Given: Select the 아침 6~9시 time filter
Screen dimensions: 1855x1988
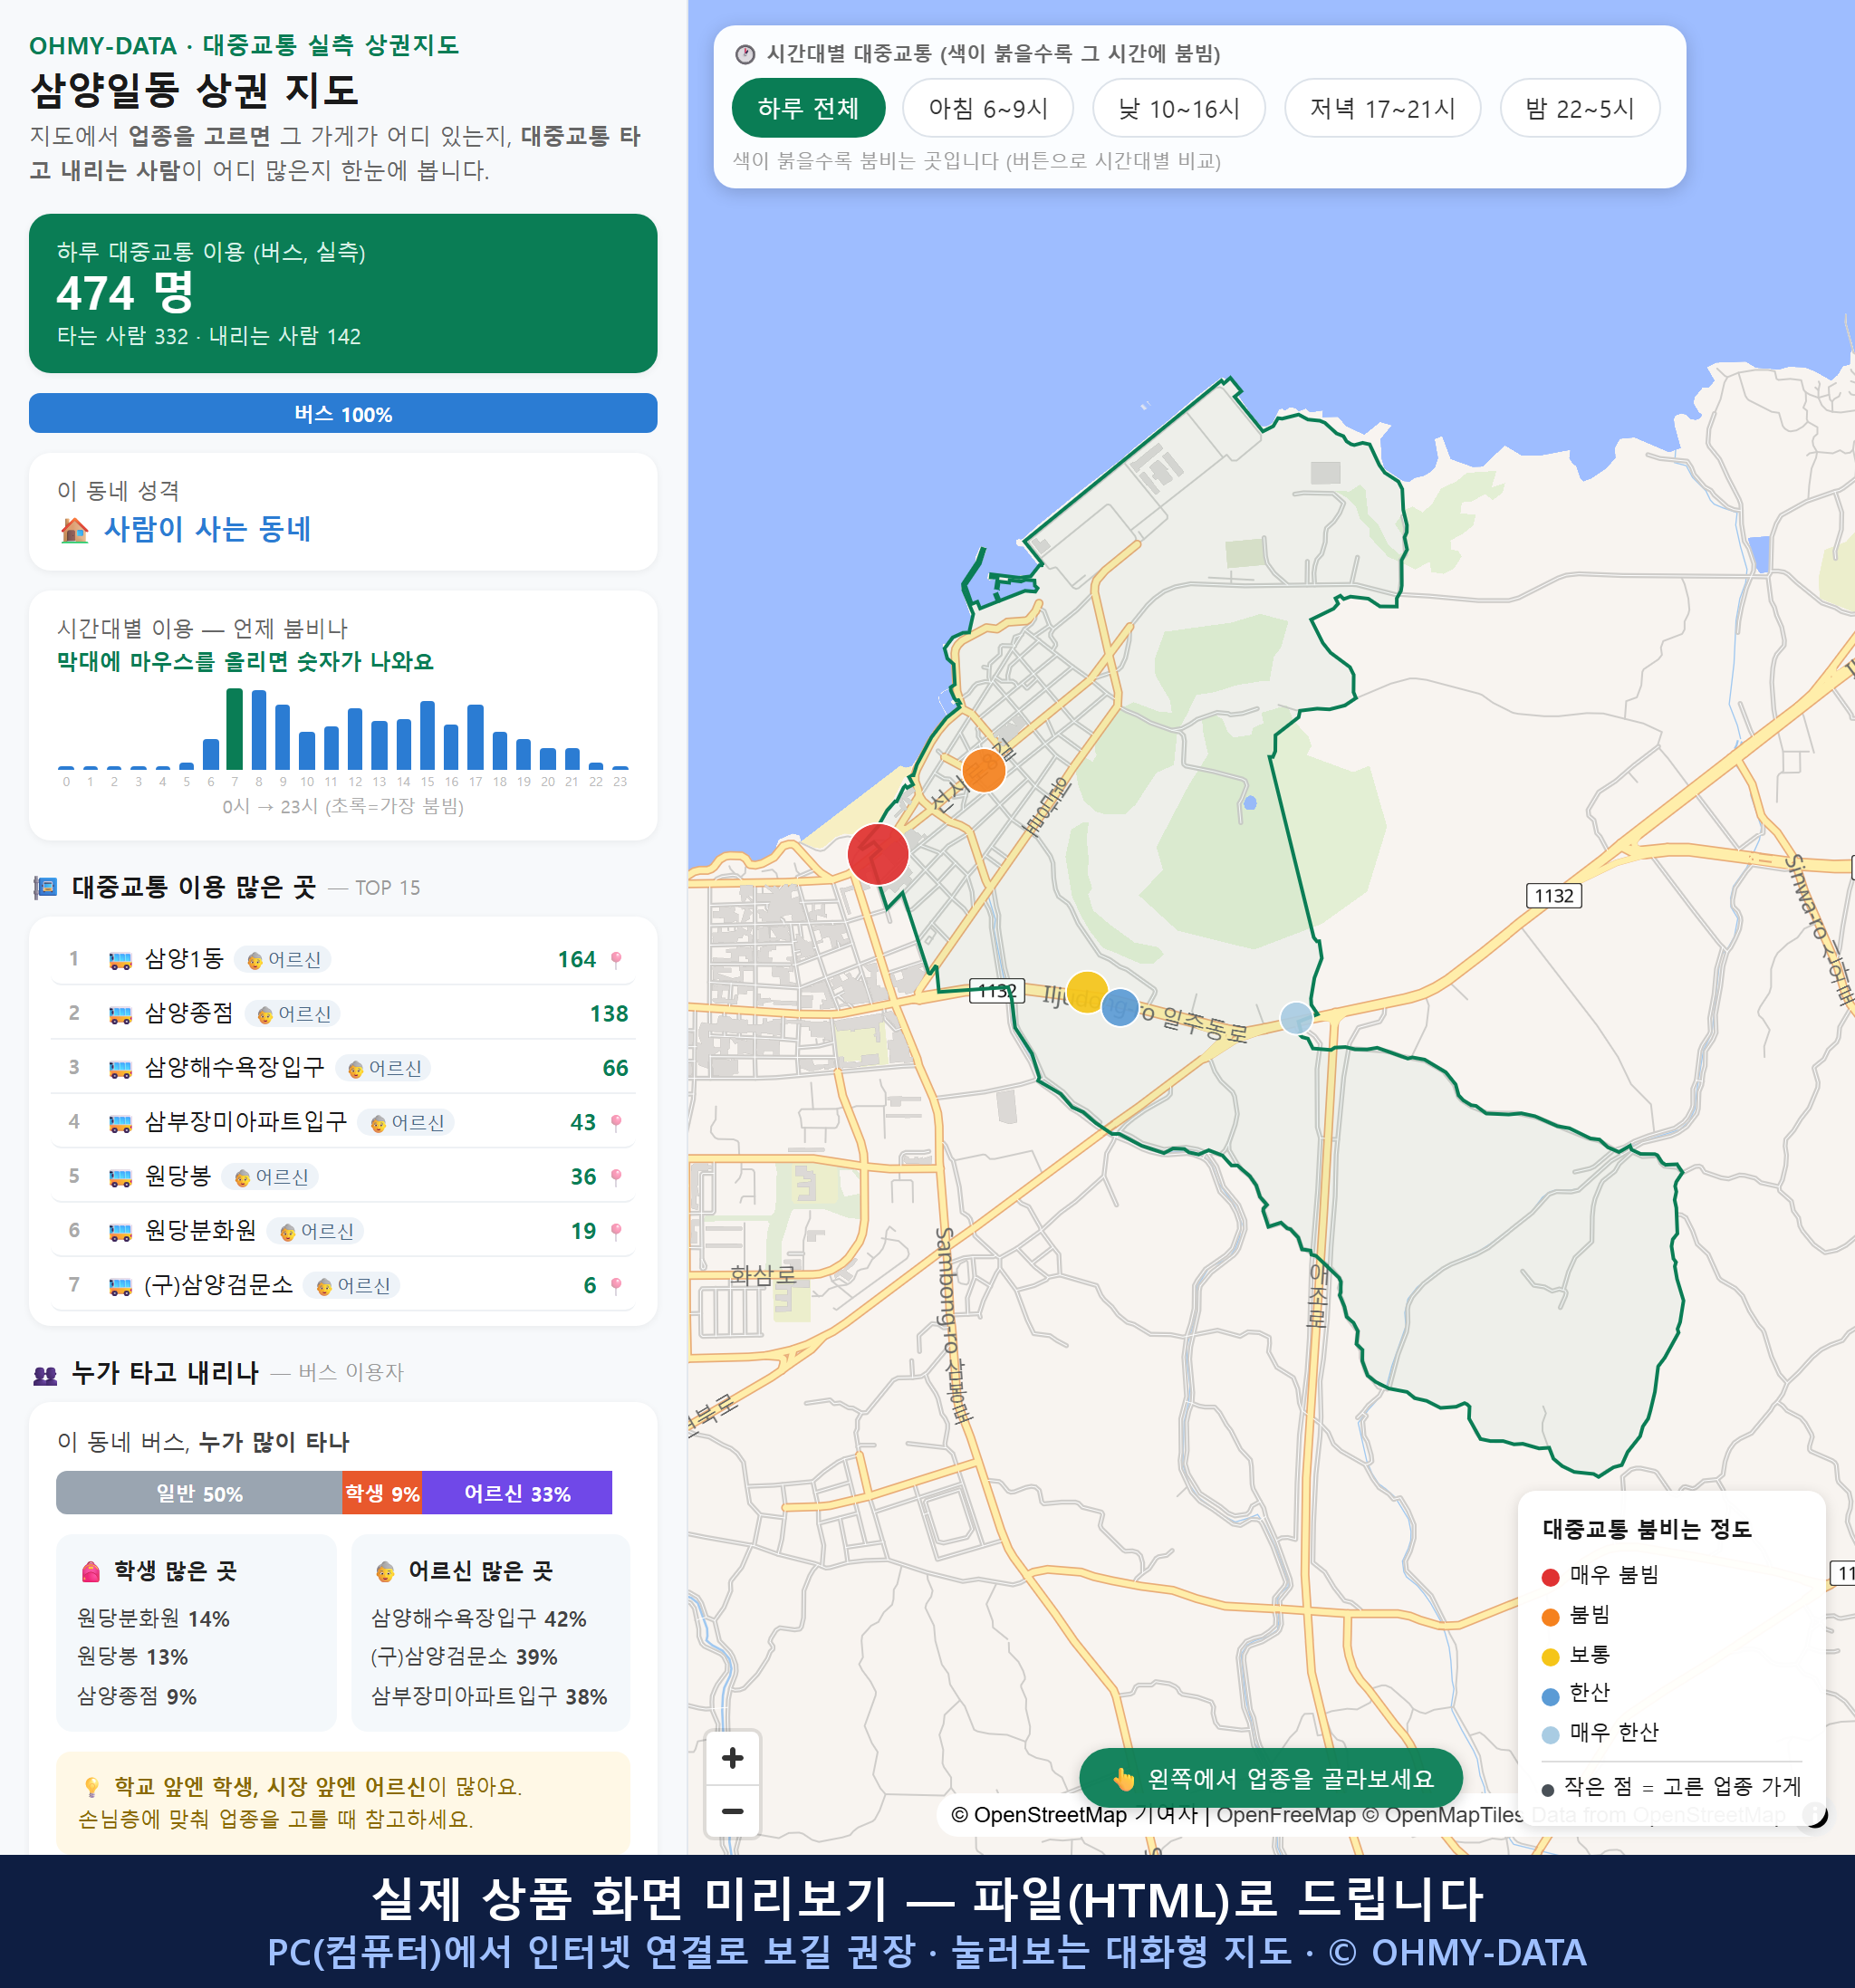Looking at the screenshot, I should point(987,108).
